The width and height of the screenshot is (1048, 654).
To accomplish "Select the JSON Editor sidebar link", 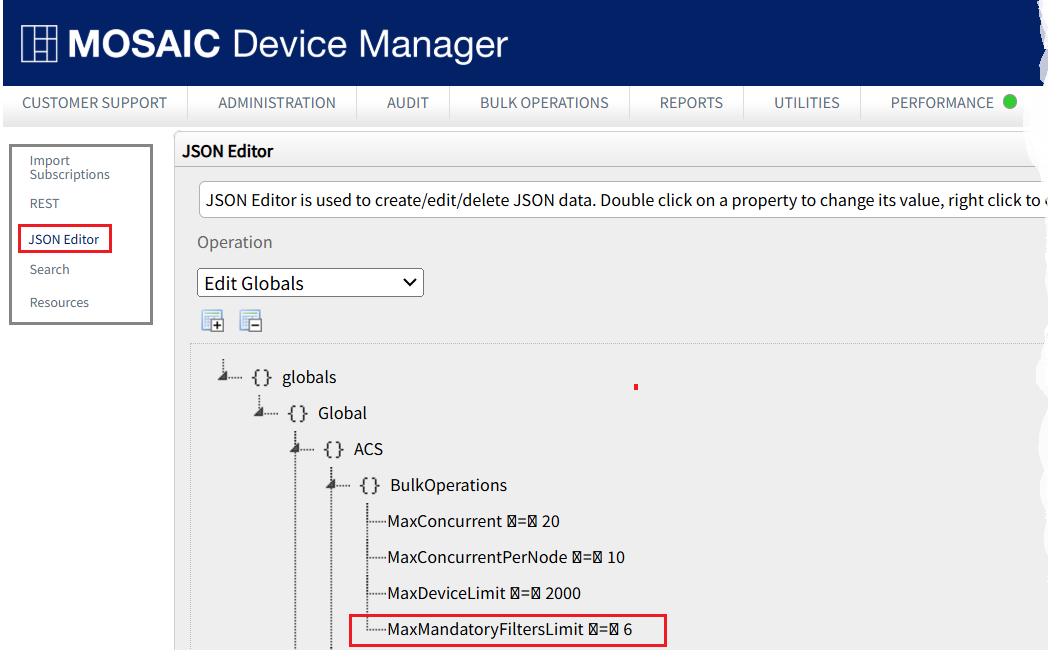I will [x=64, y=239].
